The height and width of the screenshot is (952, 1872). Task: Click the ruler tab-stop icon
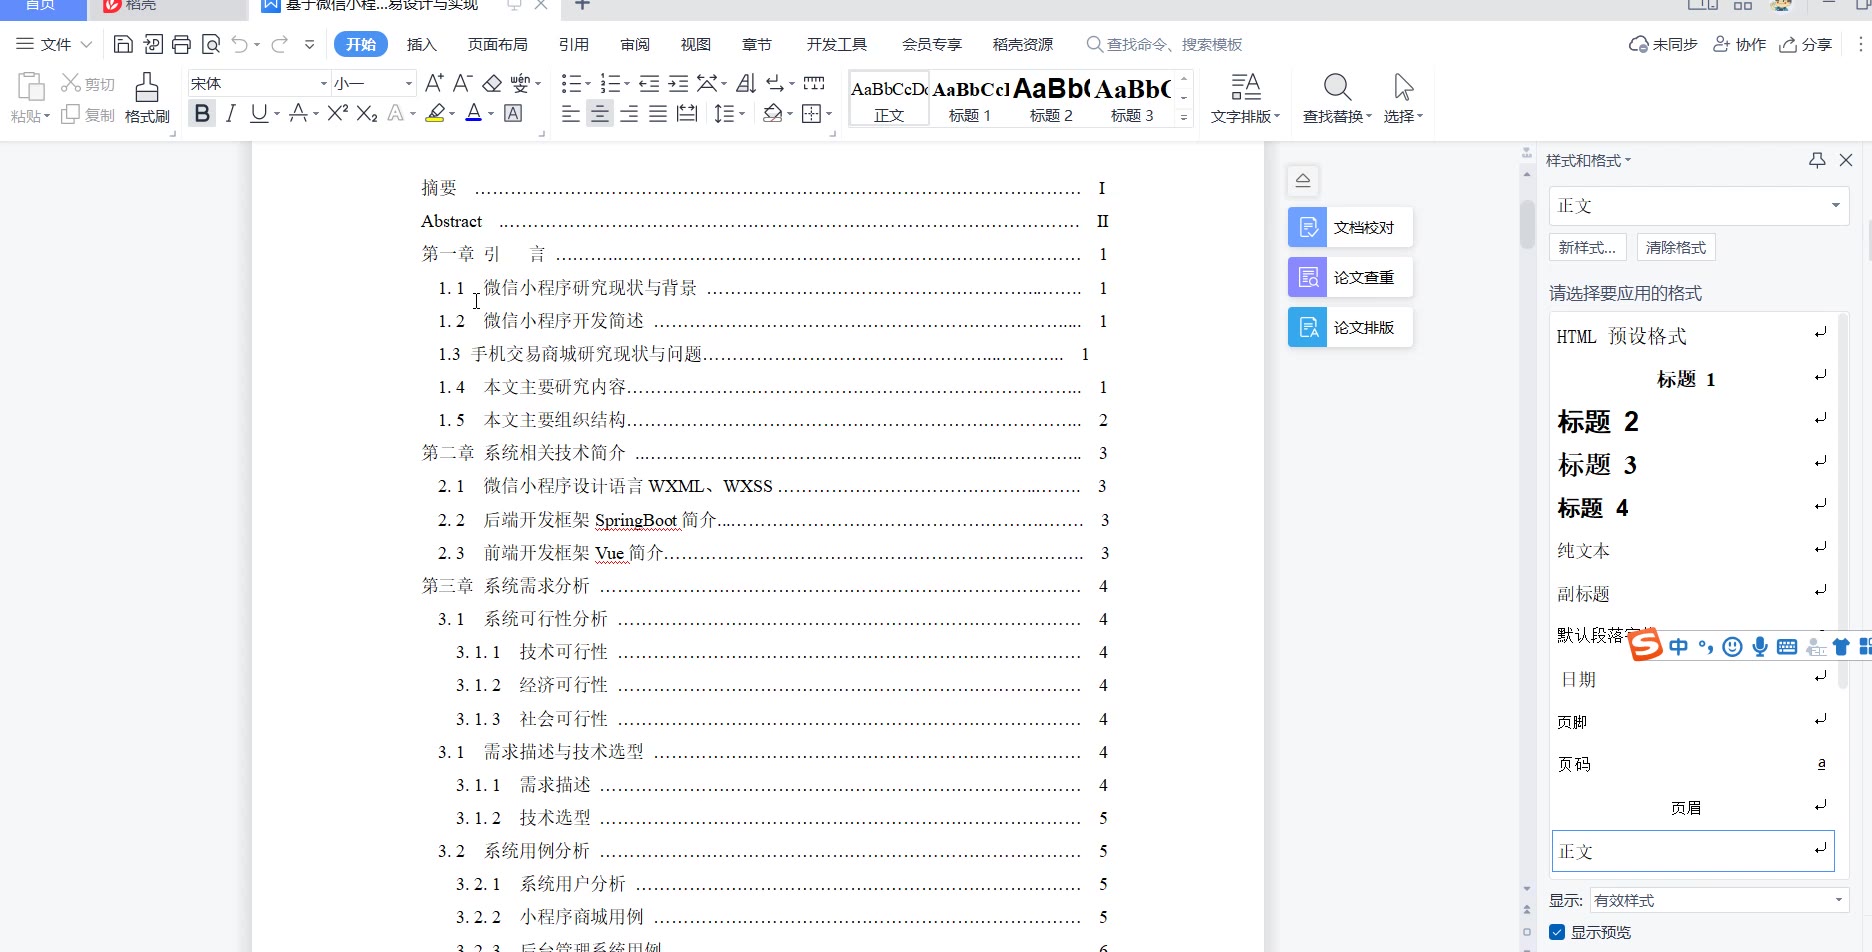(x=814, y=83)
